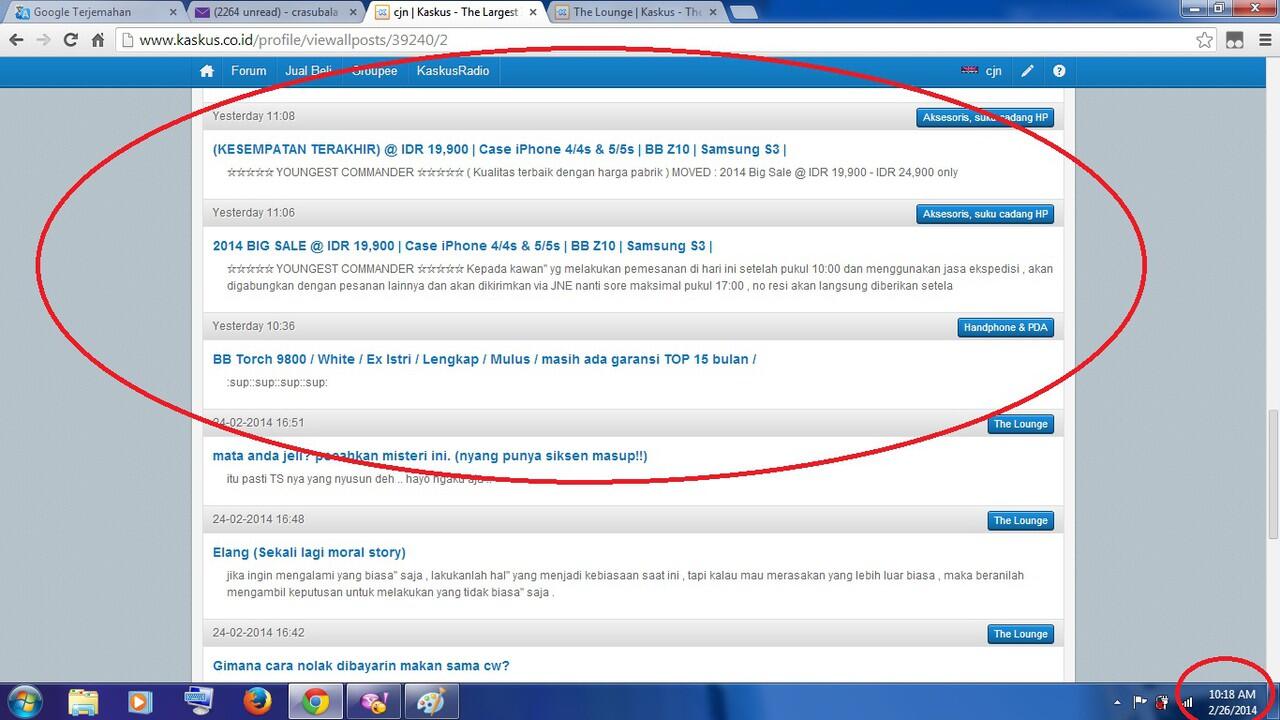Screen dimensions: 1280x720
Task: Click the browser forward arrow
Action: (43, 40)
